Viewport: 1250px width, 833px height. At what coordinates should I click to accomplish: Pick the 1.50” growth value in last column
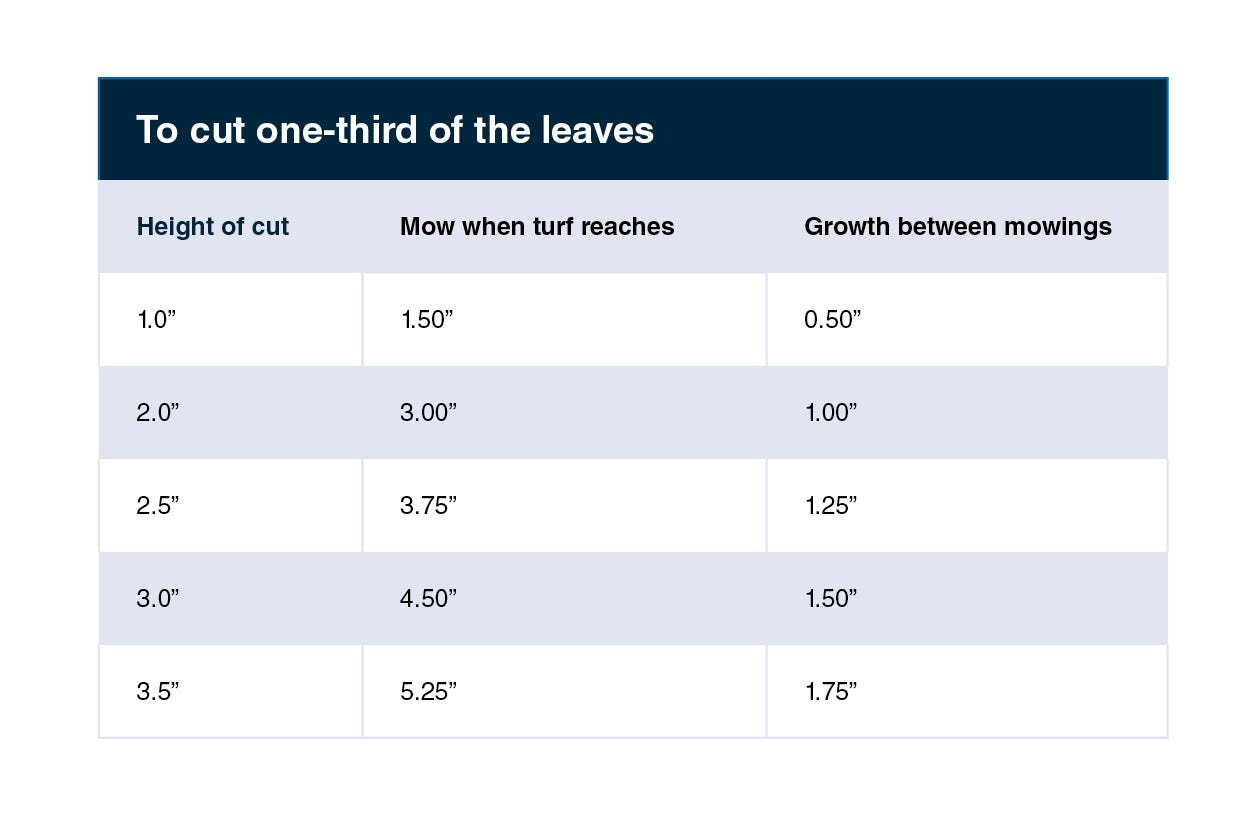[831, 598]
